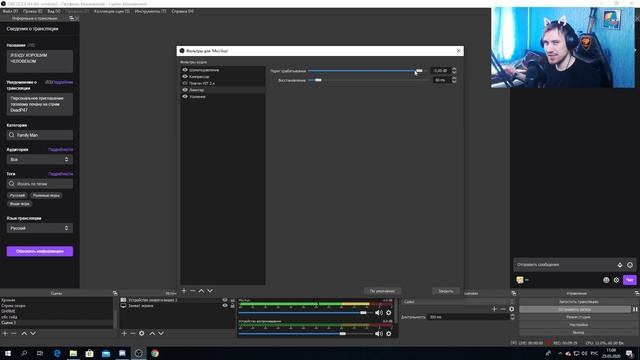Viewport: 640px width, 360px height.
Task: Open source properties with the gear icon in the sources toolbar
Action: coord(142,333)
